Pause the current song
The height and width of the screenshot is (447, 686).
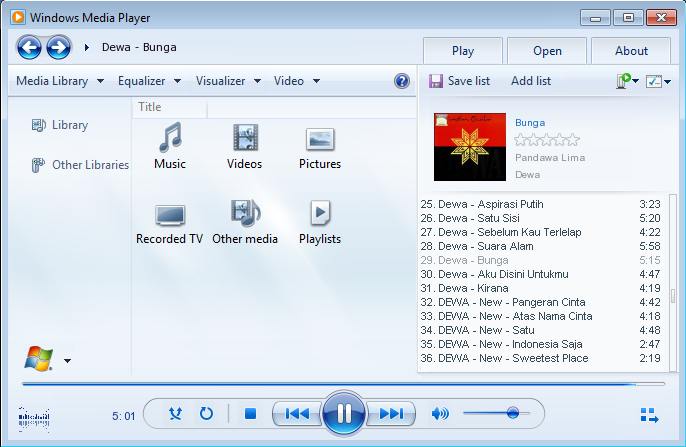pos(344,413)
